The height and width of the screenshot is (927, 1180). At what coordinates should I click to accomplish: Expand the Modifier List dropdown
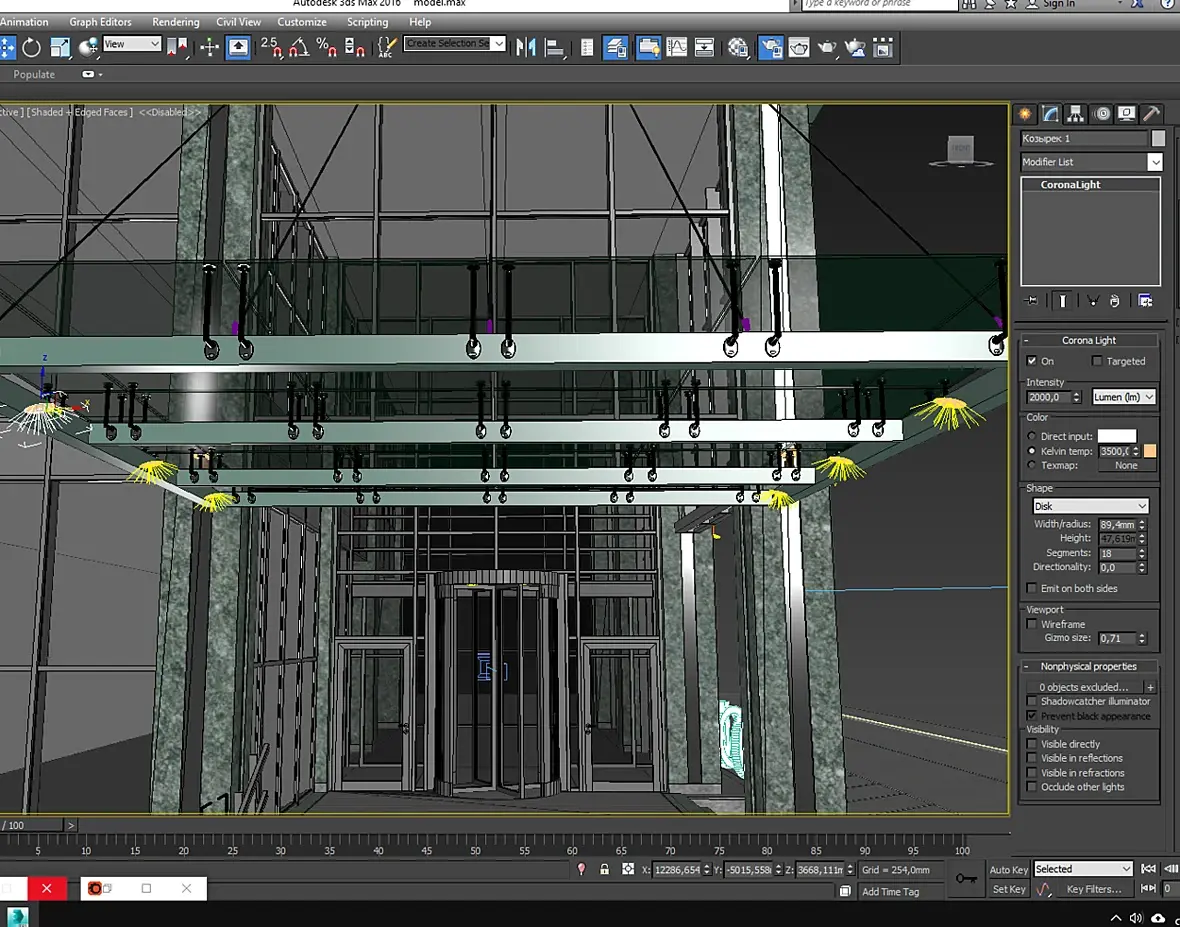pyautogui.click(x=1155, y=162)
